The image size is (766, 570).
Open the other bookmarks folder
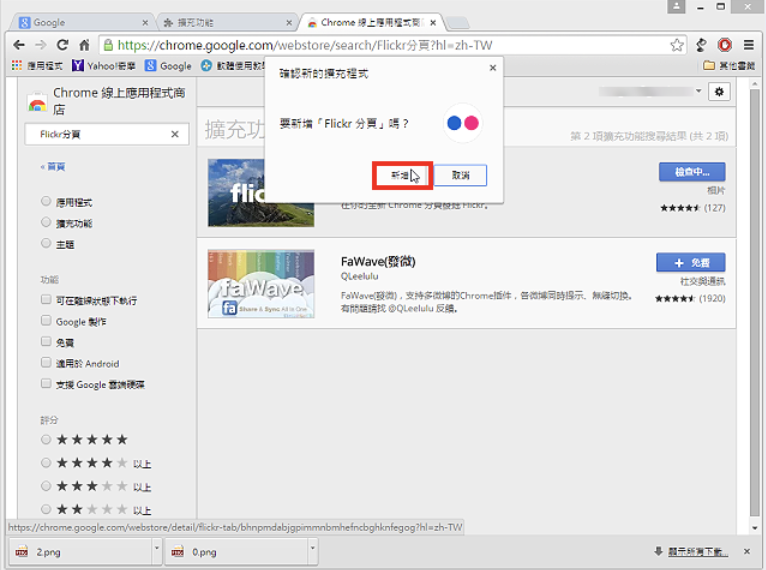[729, 65]
